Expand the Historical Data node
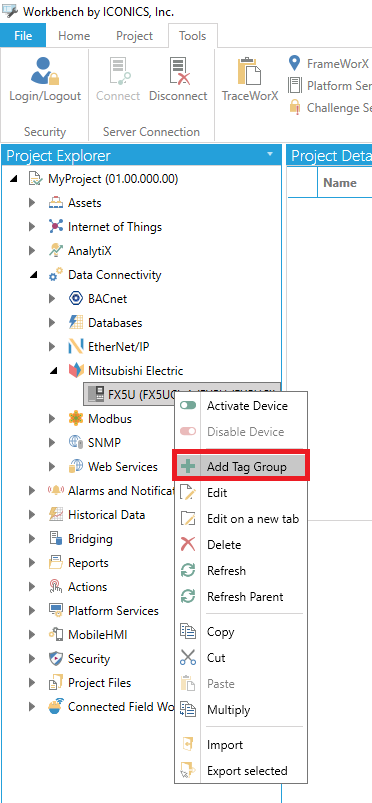 32,515
